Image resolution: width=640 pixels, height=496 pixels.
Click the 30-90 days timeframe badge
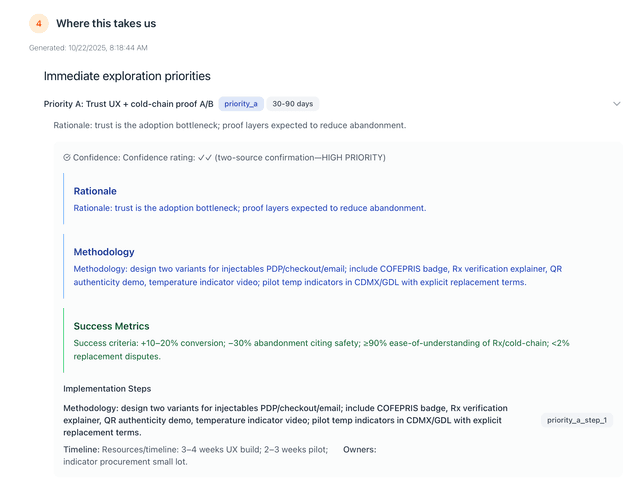[x=293, y=103]
